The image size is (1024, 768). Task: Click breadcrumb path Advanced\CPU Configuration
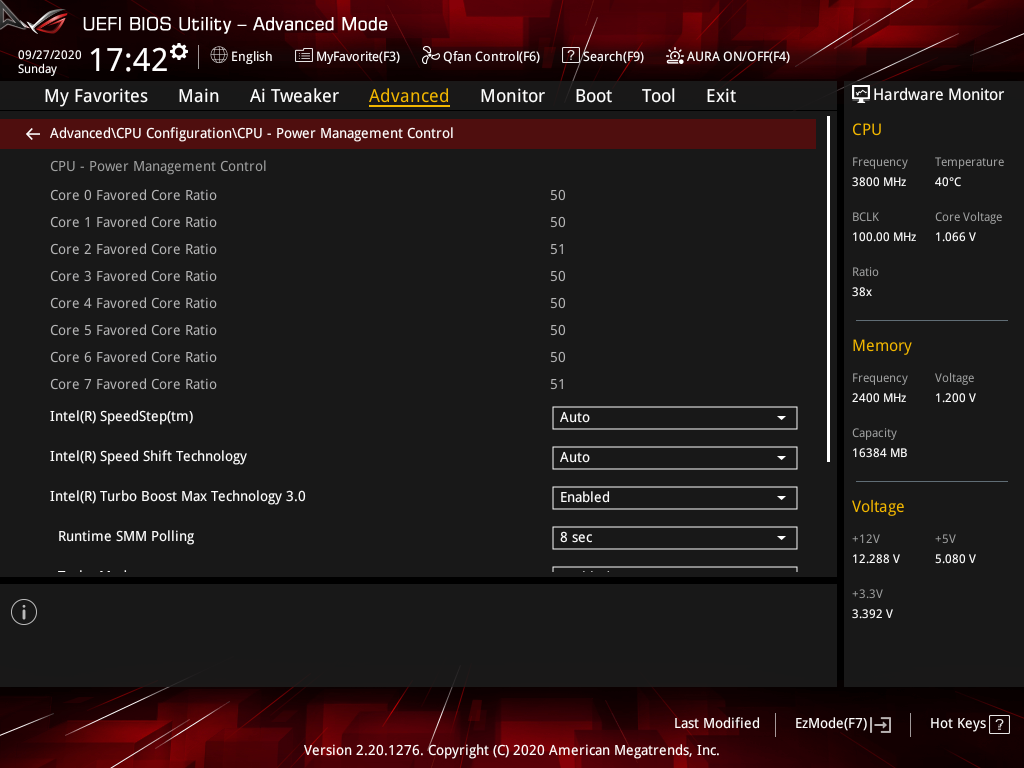point(251,133)
